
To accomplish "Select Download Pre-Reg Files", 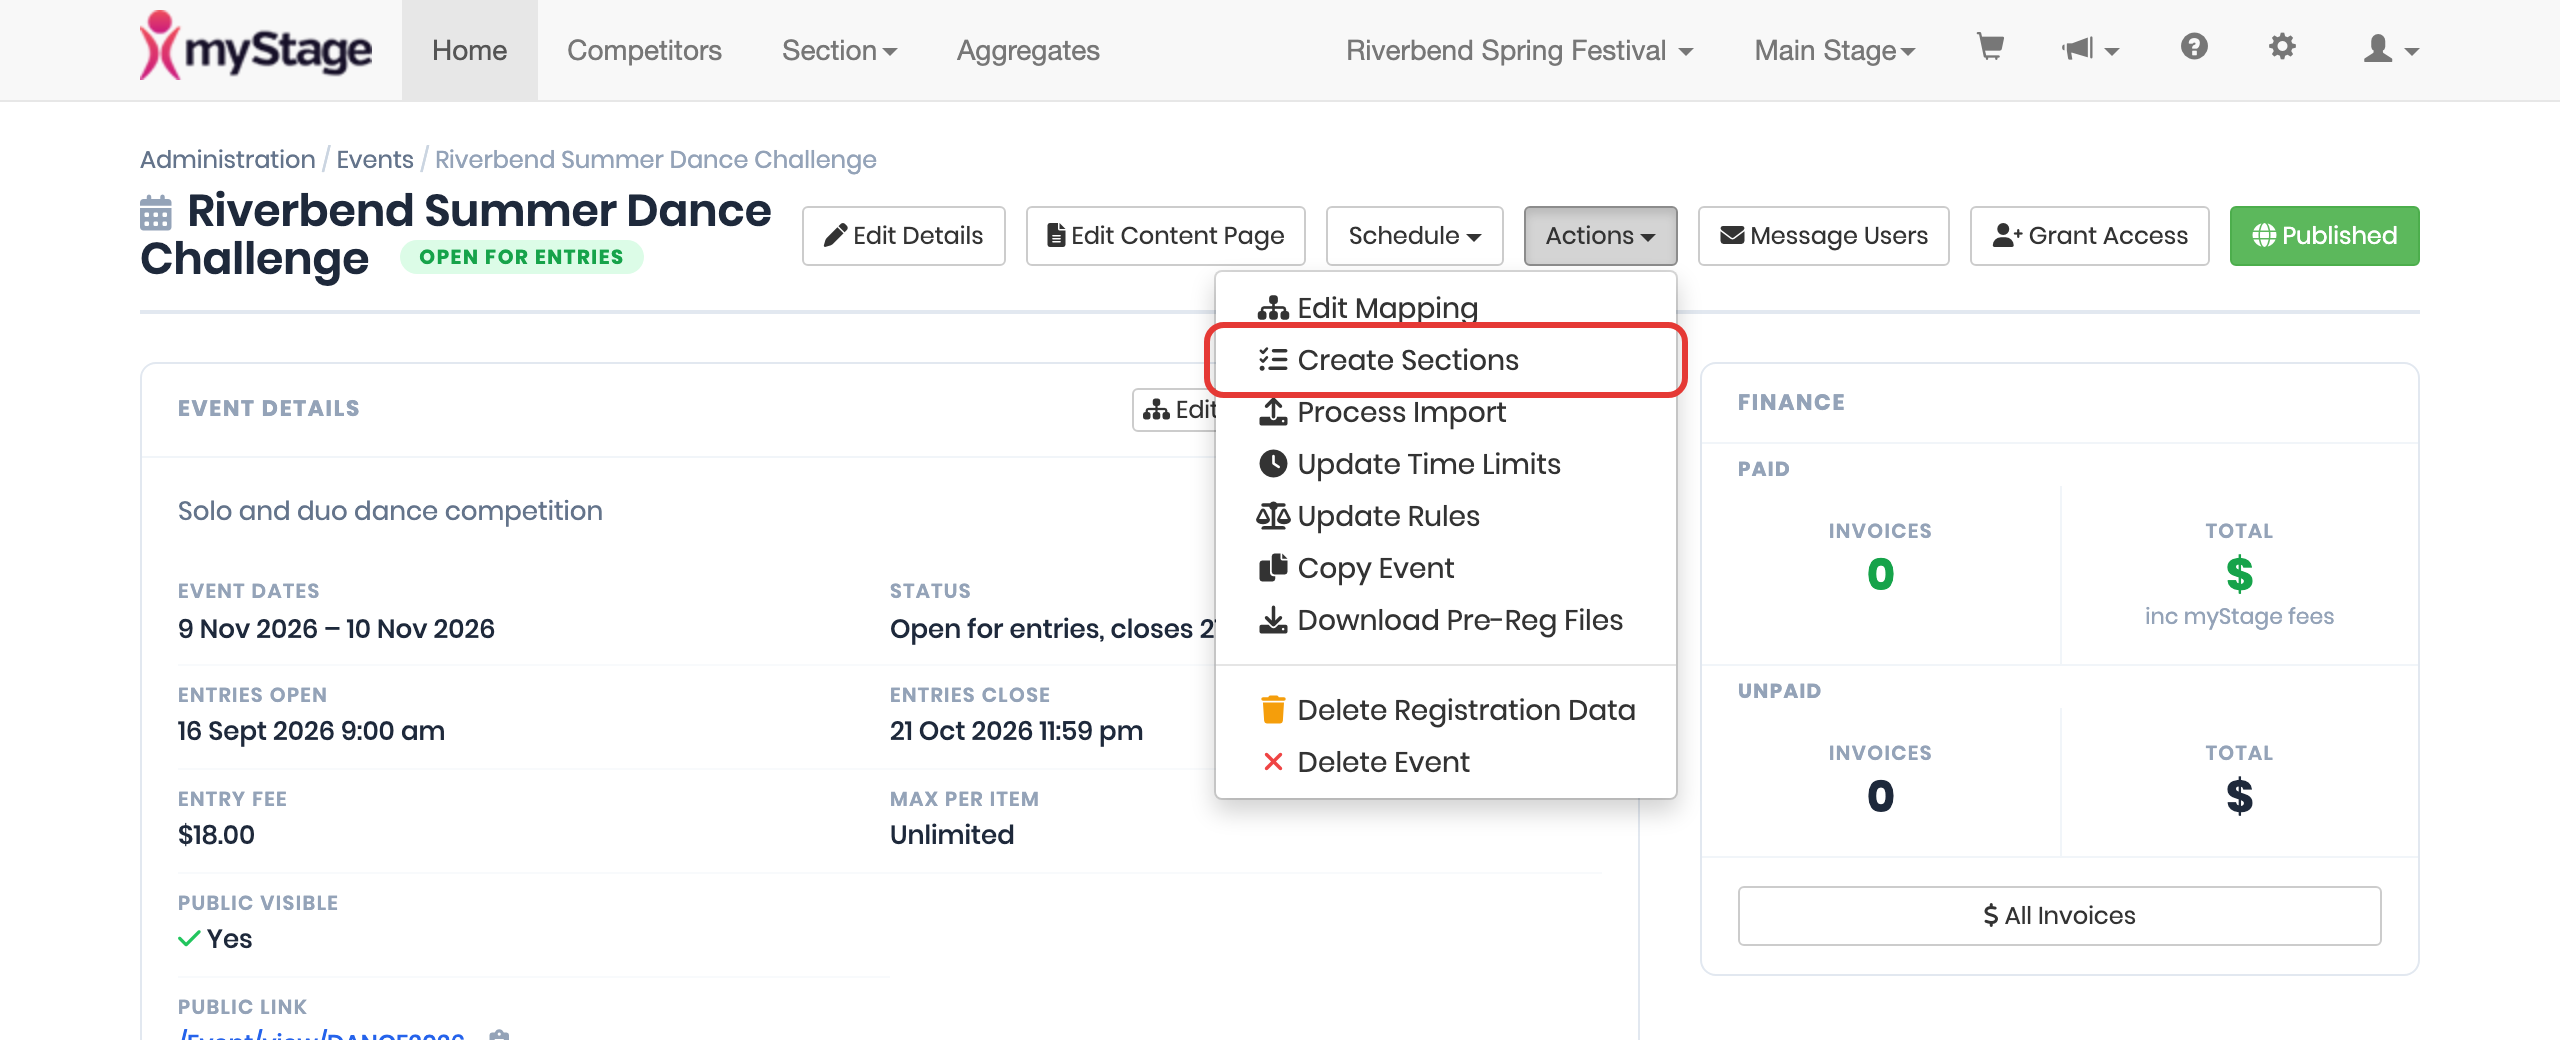I will pos(1446,620).
